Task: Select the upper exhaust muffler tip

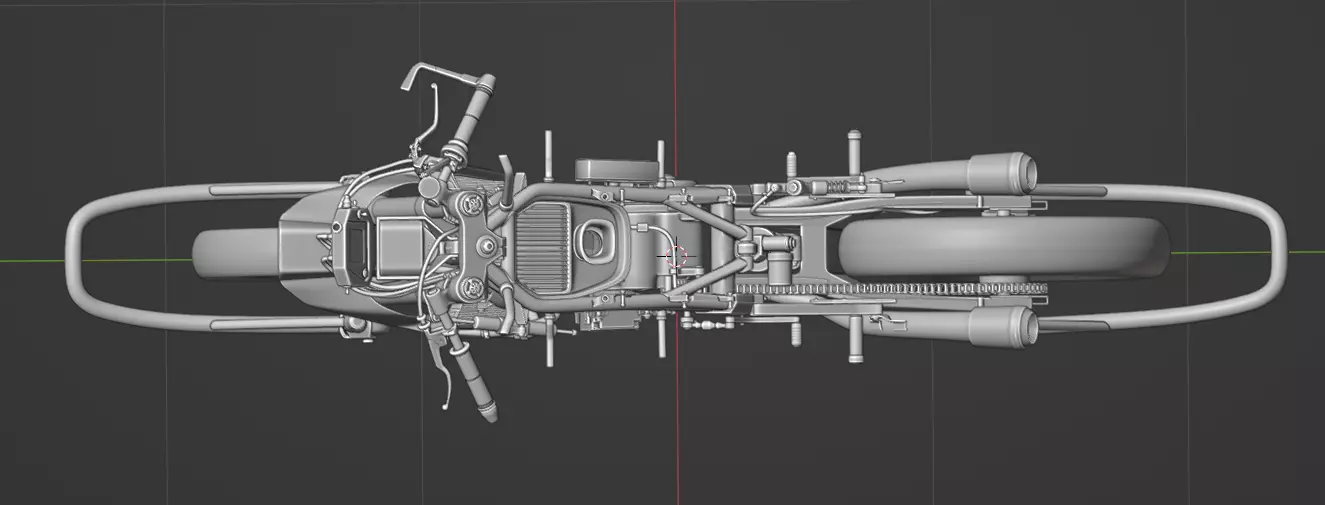Action: click(1002, 174)
